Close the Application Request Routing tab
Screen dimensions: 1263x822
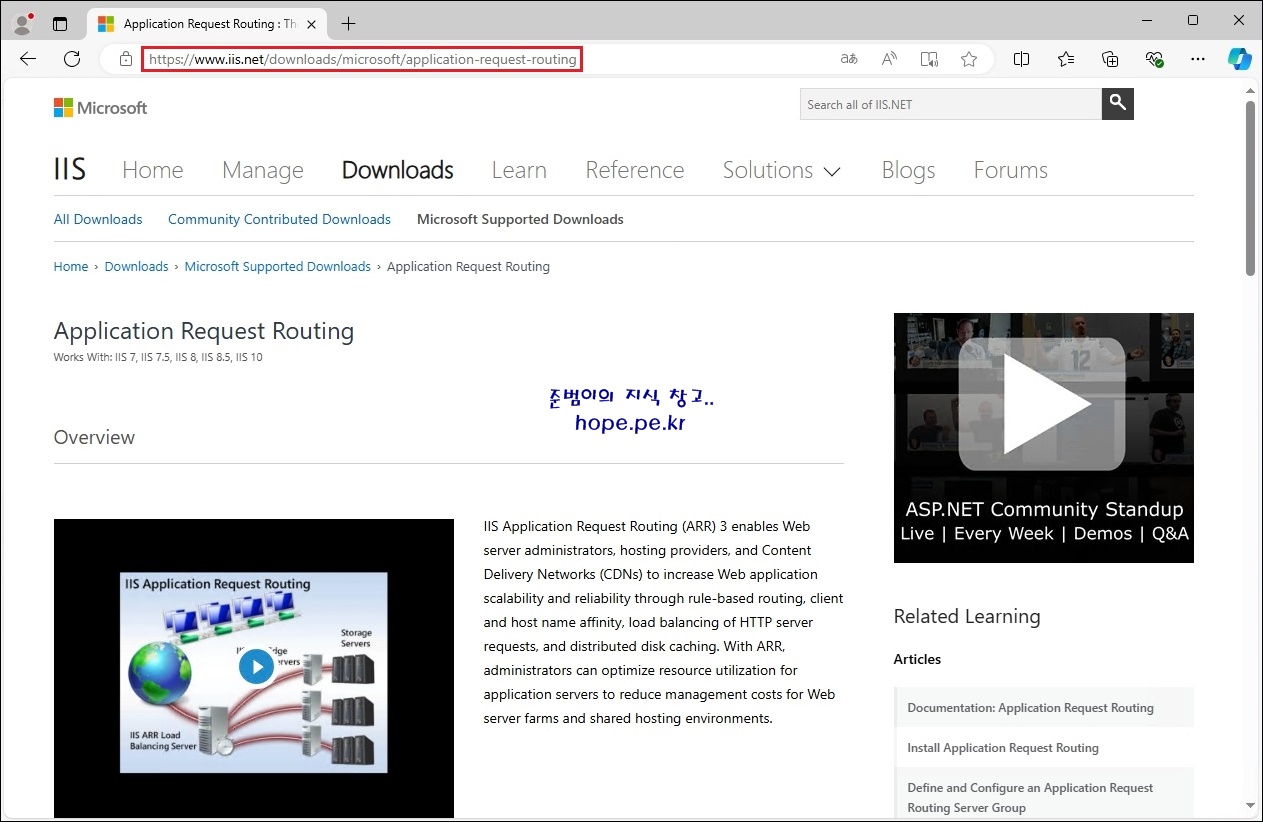pos(313,23)
